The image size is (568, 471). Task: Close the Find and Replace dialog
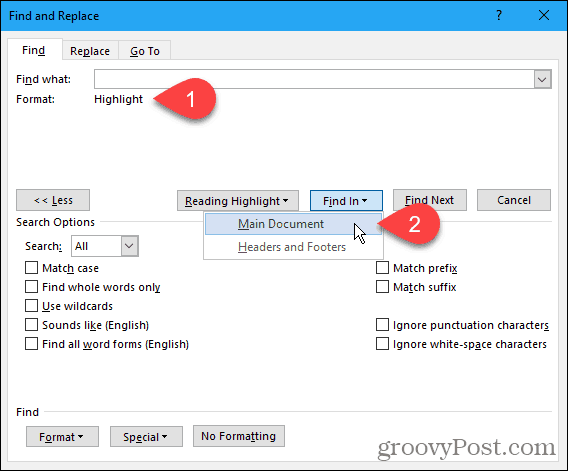coord(544,16)
